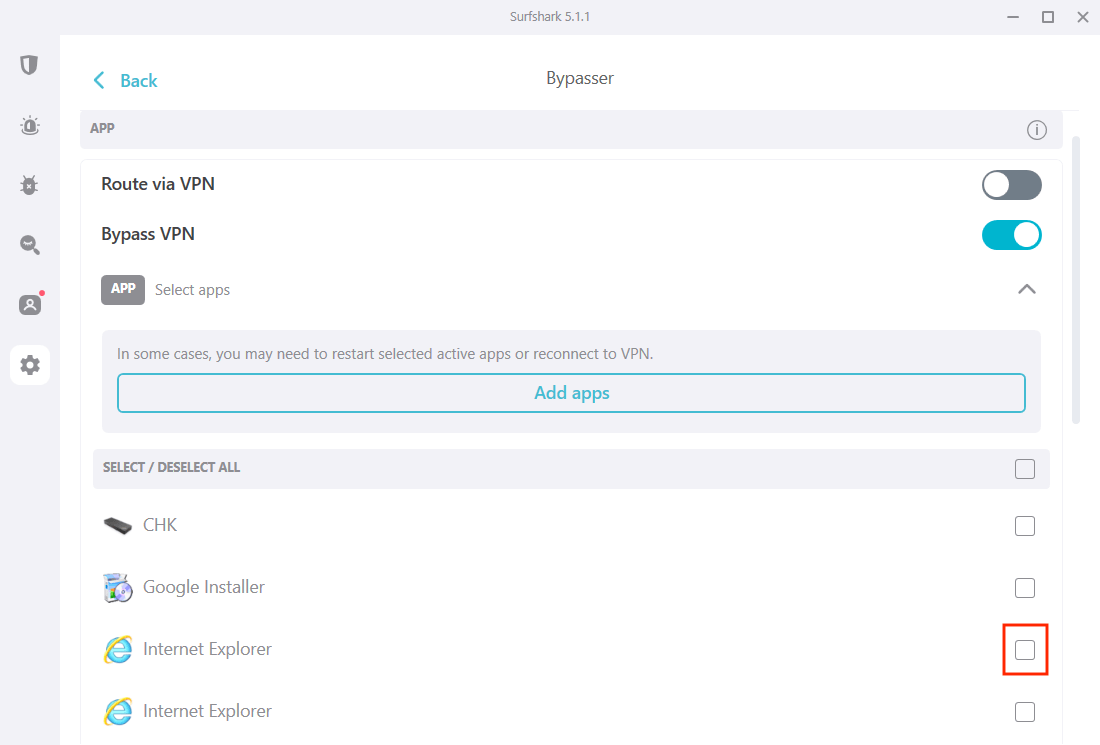Open the Antivirus section

click(x=29, y=185)
